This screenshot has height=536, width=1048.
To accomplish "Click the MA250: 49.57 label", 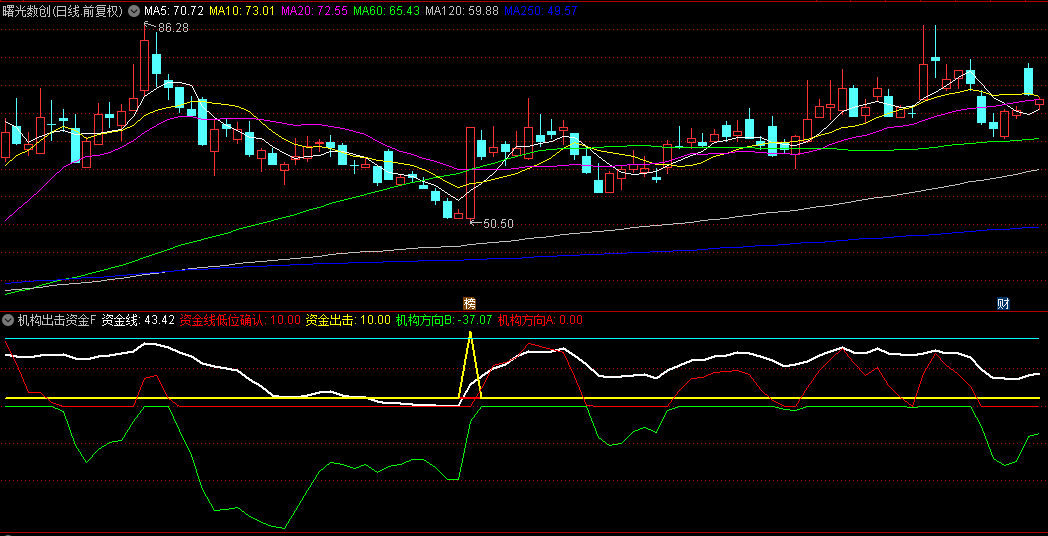I will coord(541,11).
